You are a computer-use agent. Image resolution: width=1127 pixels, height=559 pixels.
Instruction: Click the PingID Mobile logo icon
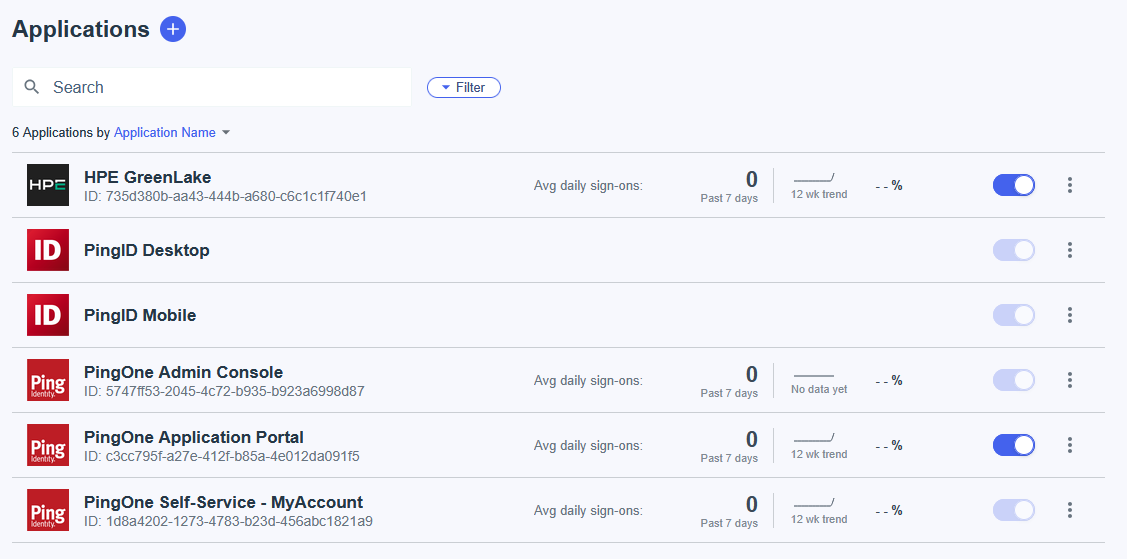tap(48, 315)
